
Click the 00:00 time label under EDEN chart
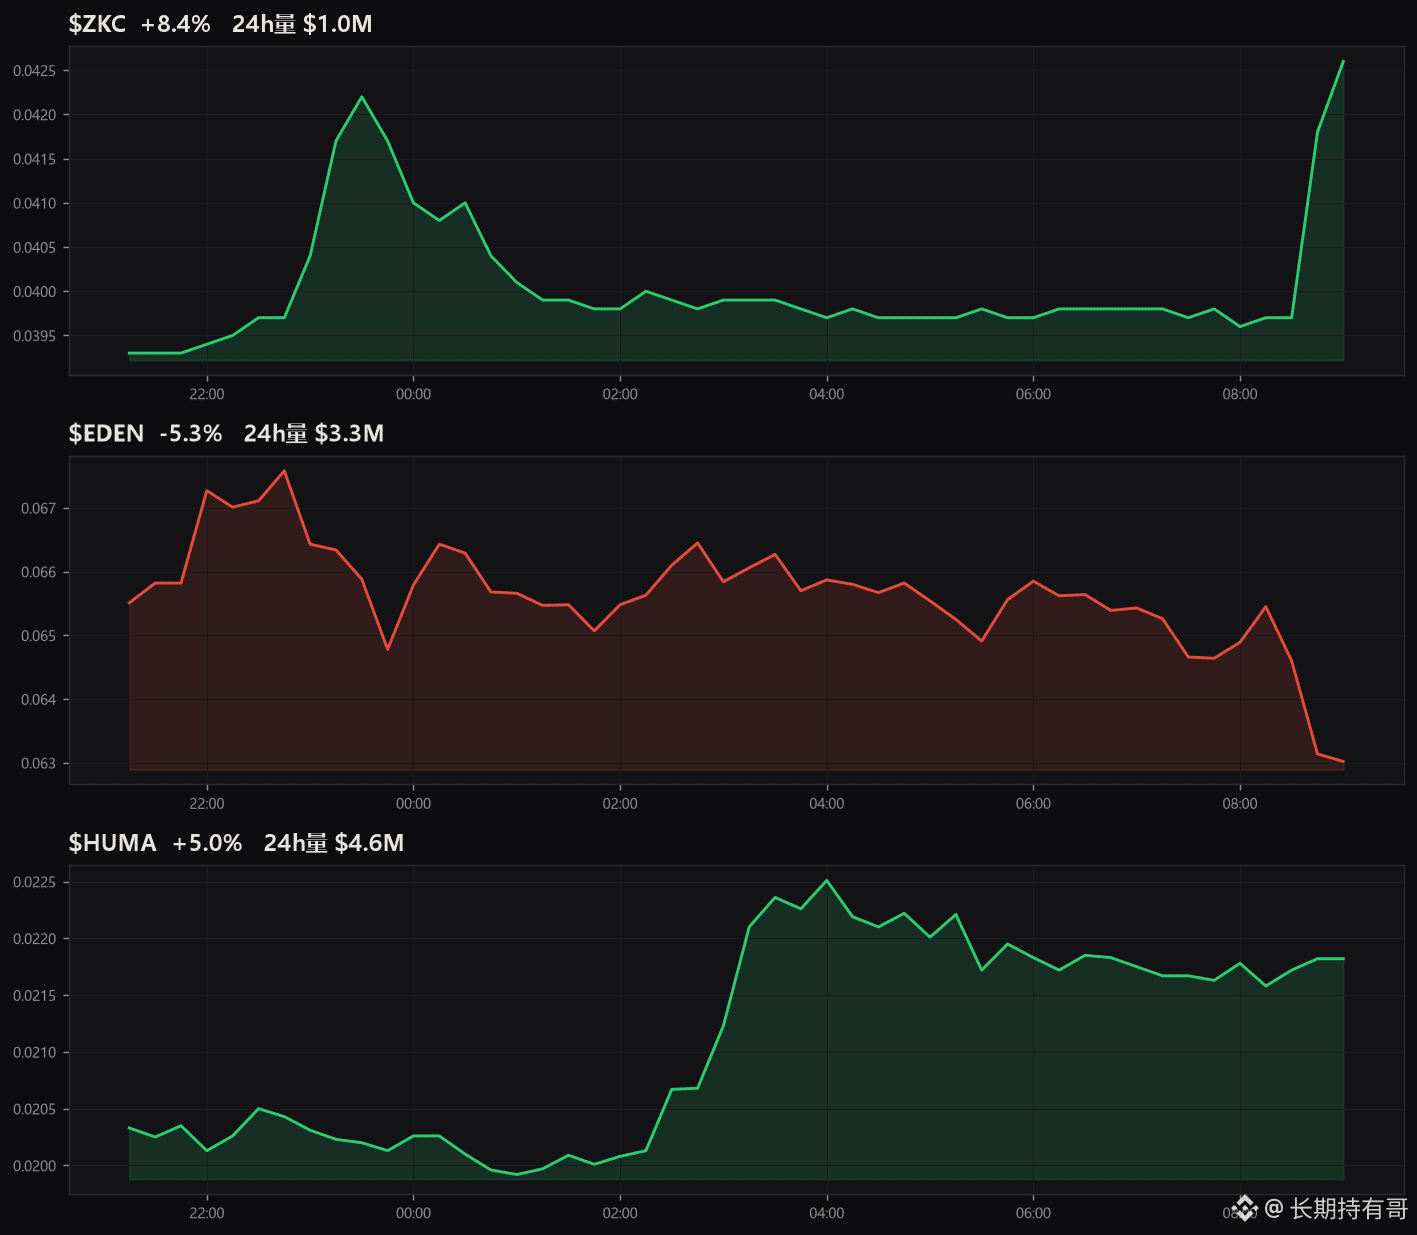[413, 803]
